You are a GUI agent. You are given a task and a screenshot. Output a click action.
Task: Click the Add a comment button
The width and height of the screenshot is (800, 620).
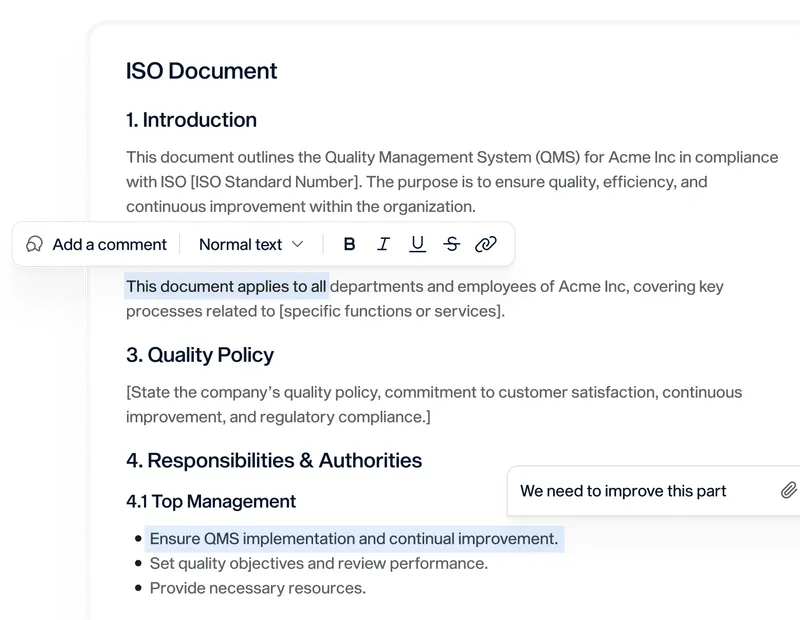click(x=97, y=244)
